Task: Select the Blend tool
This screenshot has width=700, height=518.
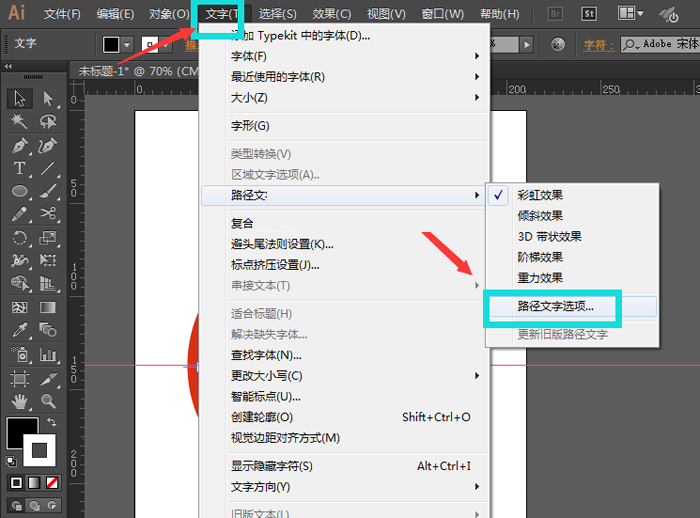Action: click(47, 330)
